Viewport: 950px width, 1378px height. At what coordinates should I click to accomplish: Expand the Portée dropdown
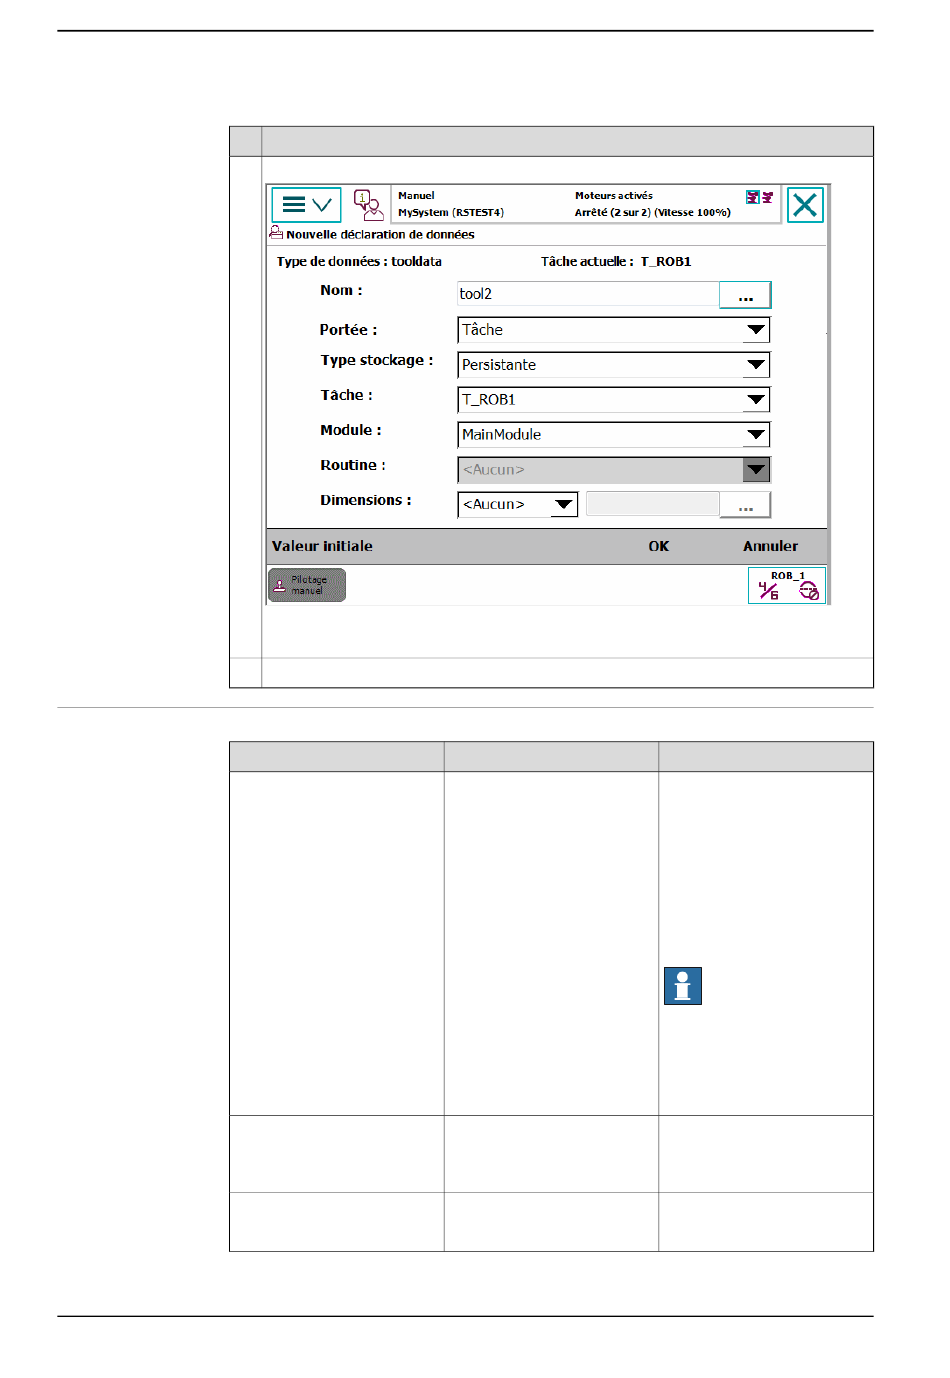click(756, 330)
